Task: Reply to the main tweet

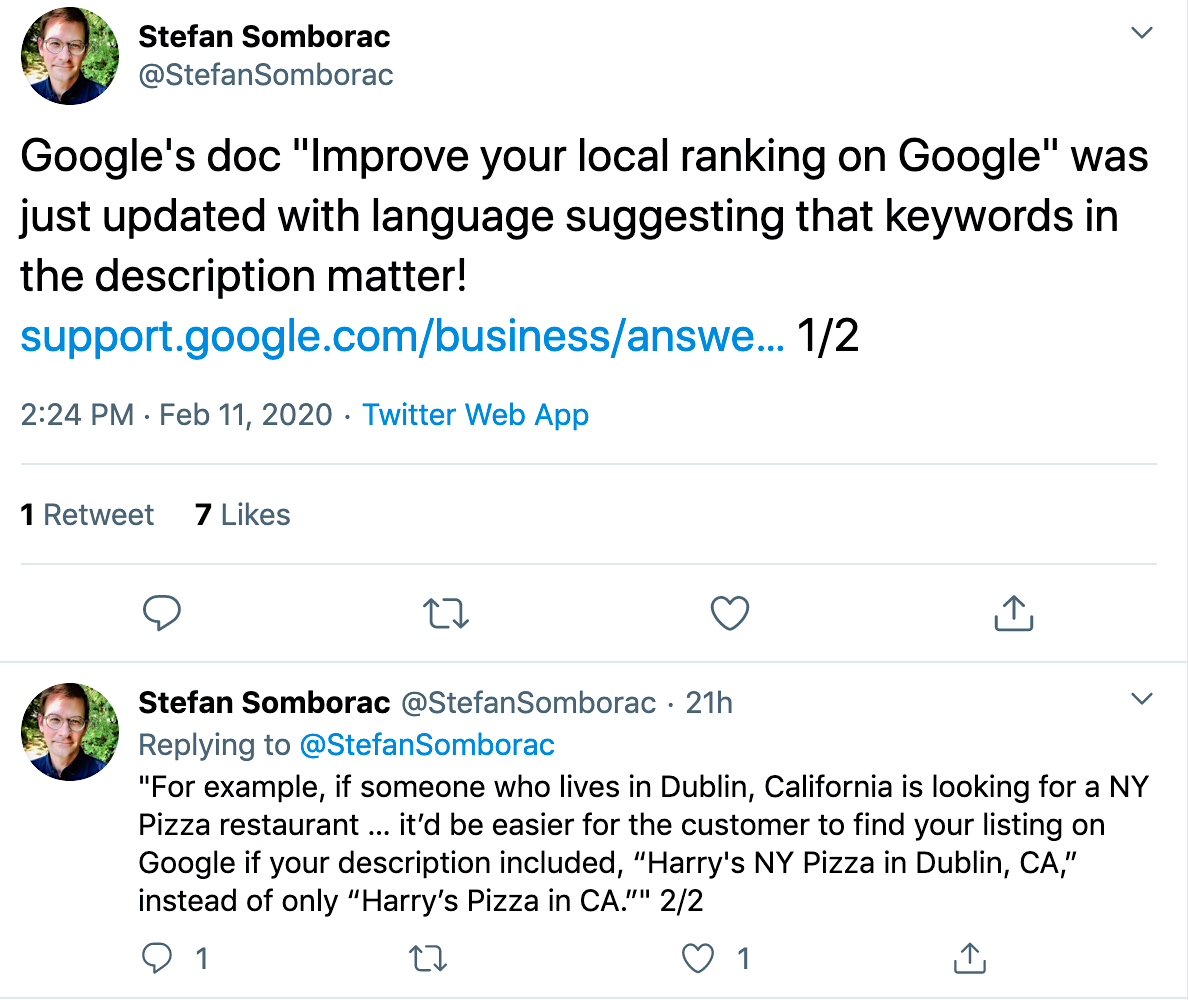Action: [161, 613]
